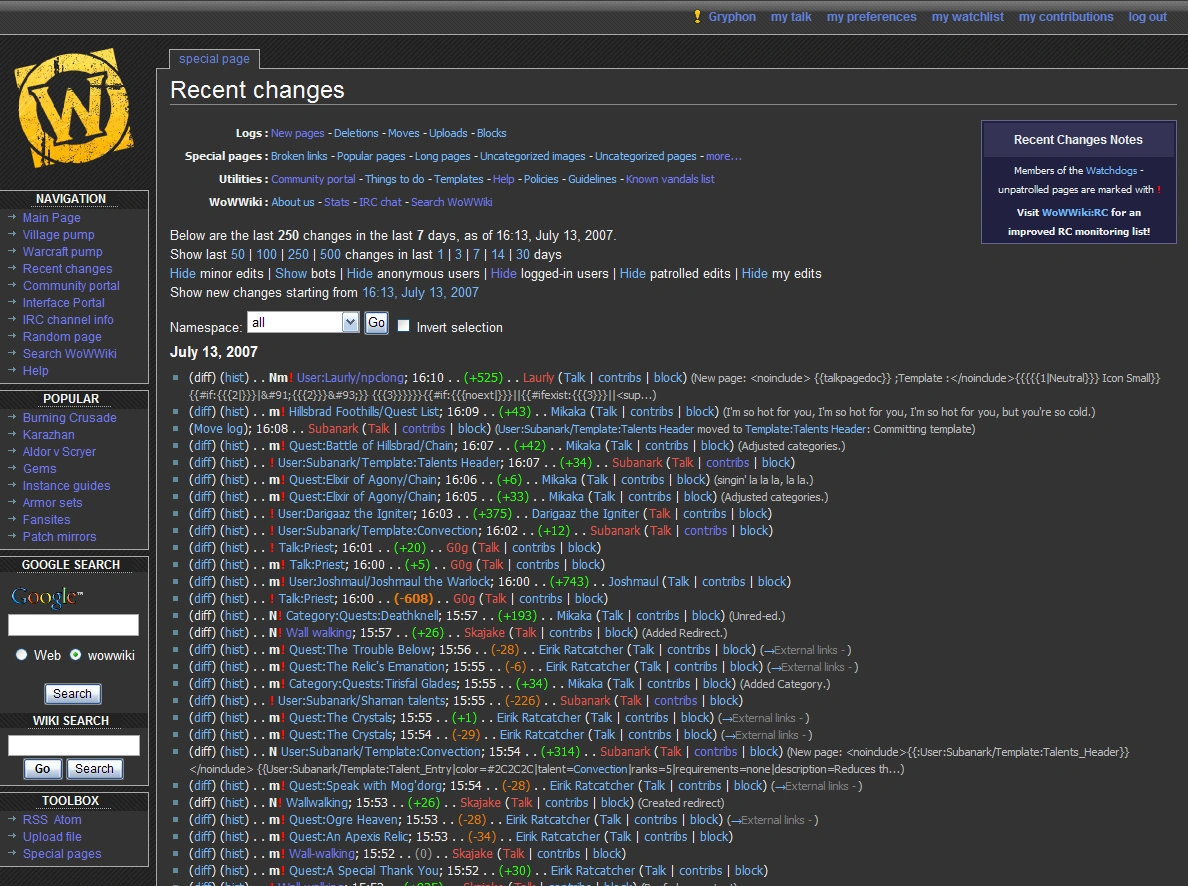Click the WoWWiki logo image
Screen dimensions: 1188x886
[x=73, y=108]
